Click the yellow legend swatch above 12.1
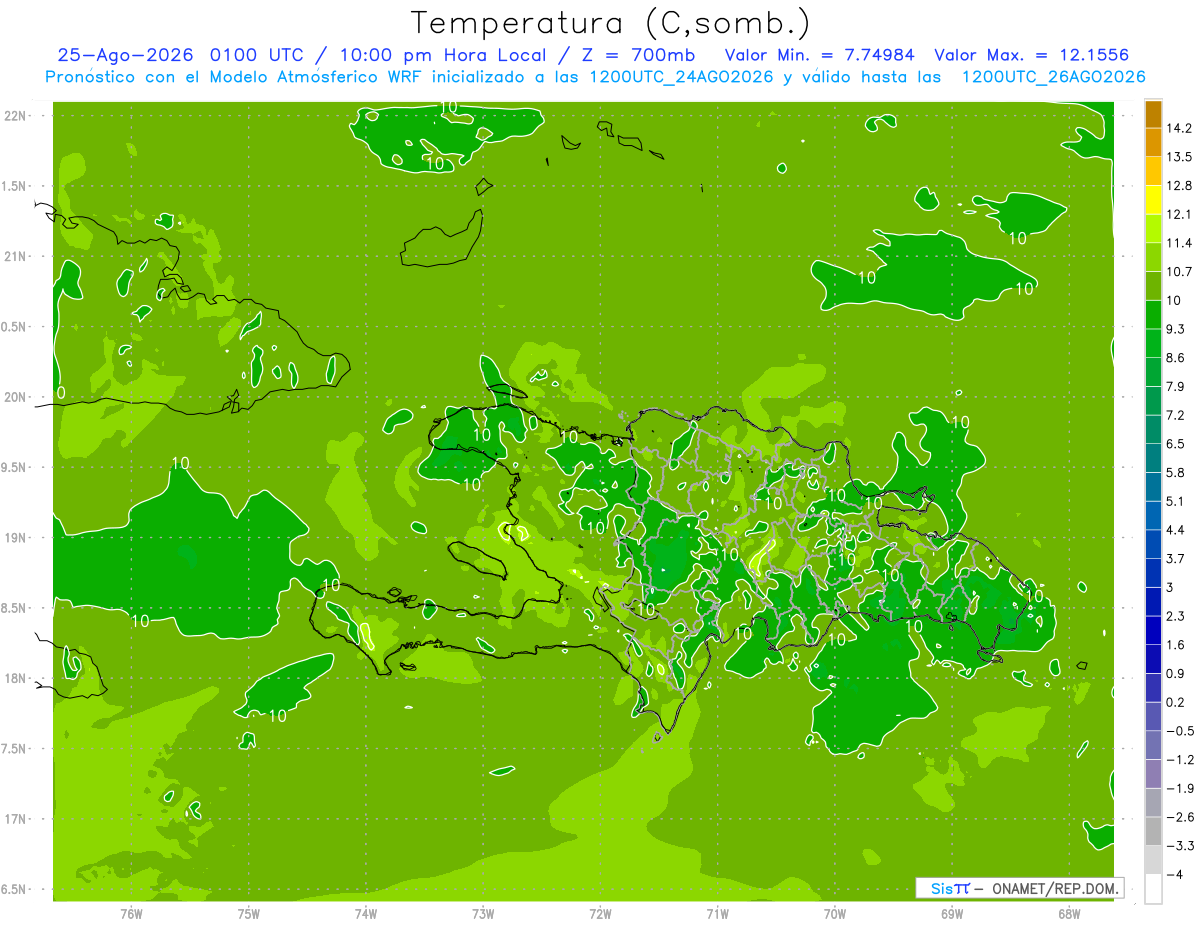Viewport: 1200px width, 927px height. pos(1153,200)
